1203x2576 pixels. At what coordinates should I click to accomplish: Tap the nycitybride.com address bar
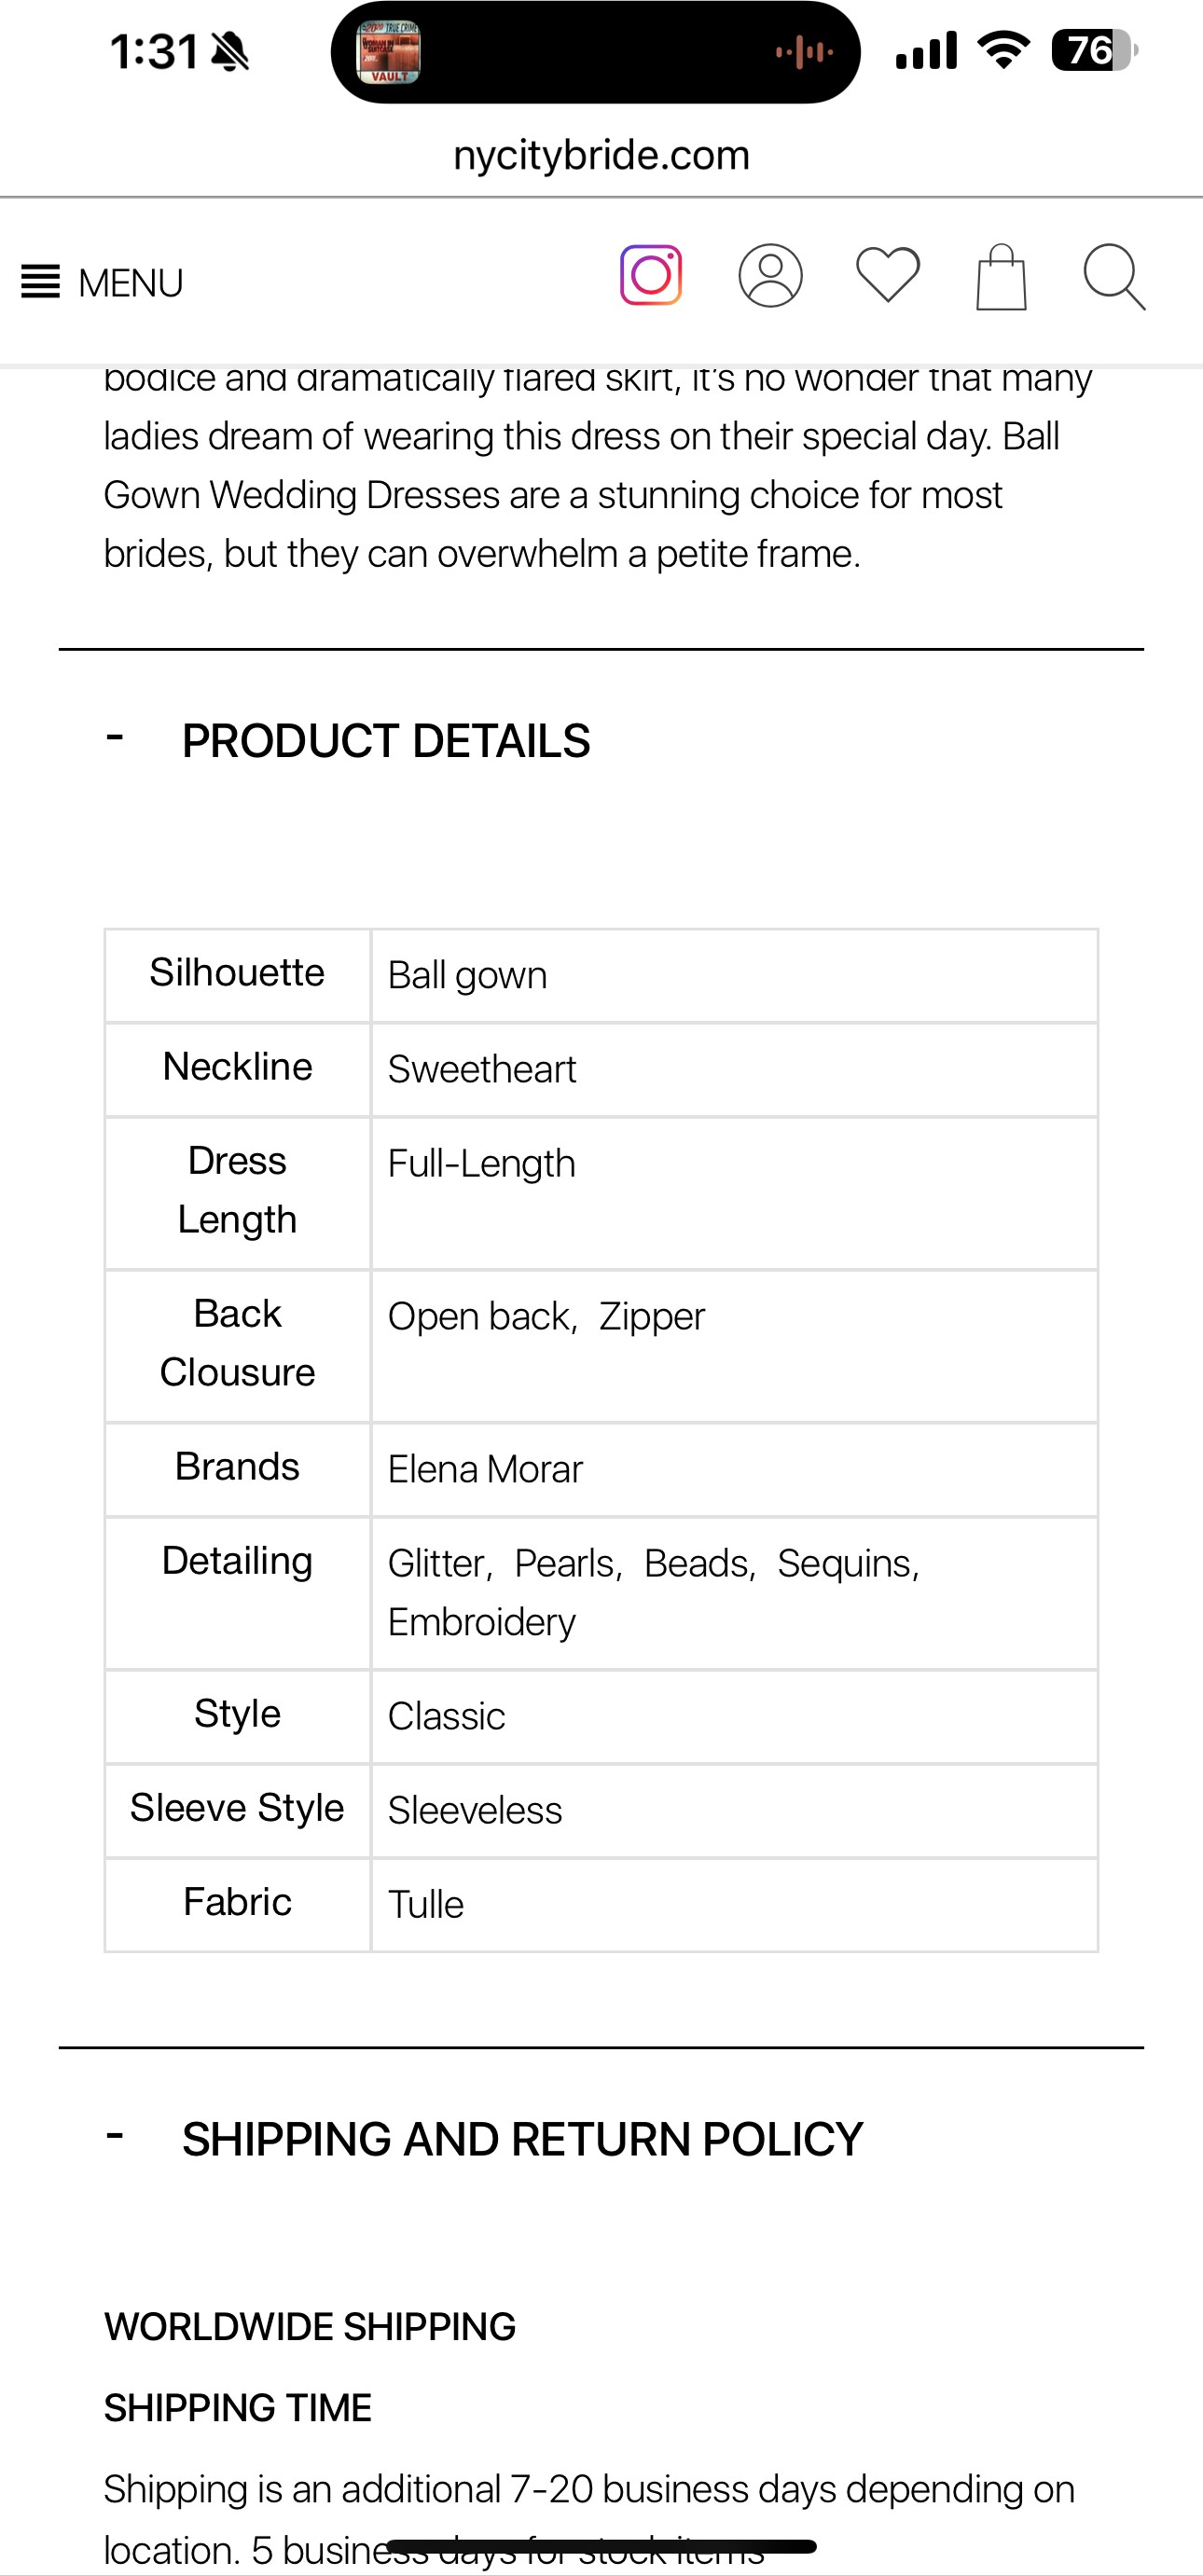tap(601, 155)
